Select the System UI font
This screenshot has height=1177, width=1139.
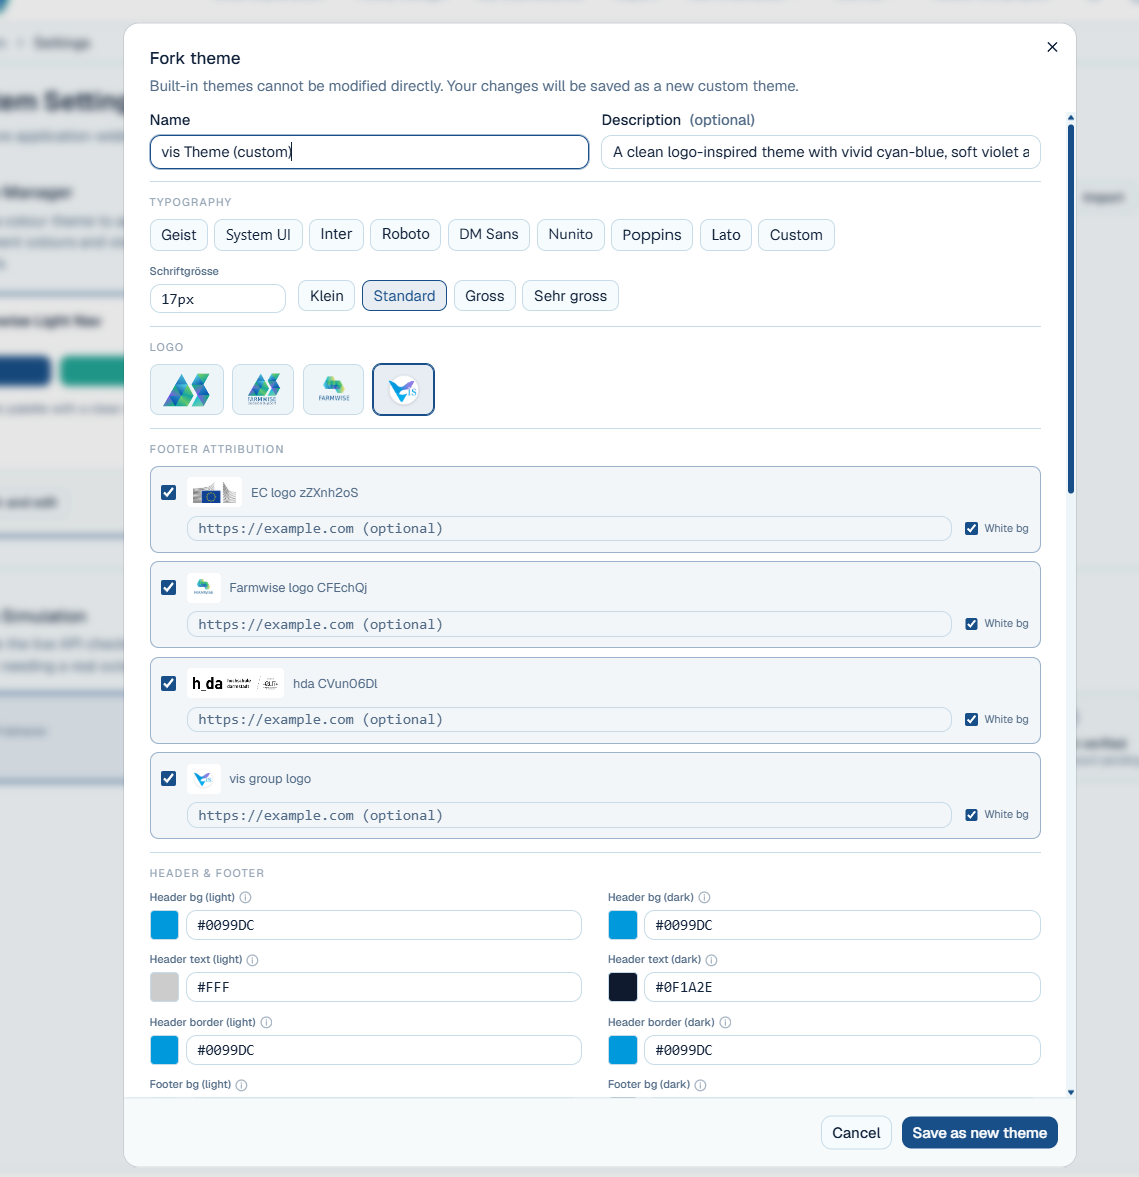[x=258, y=235]
